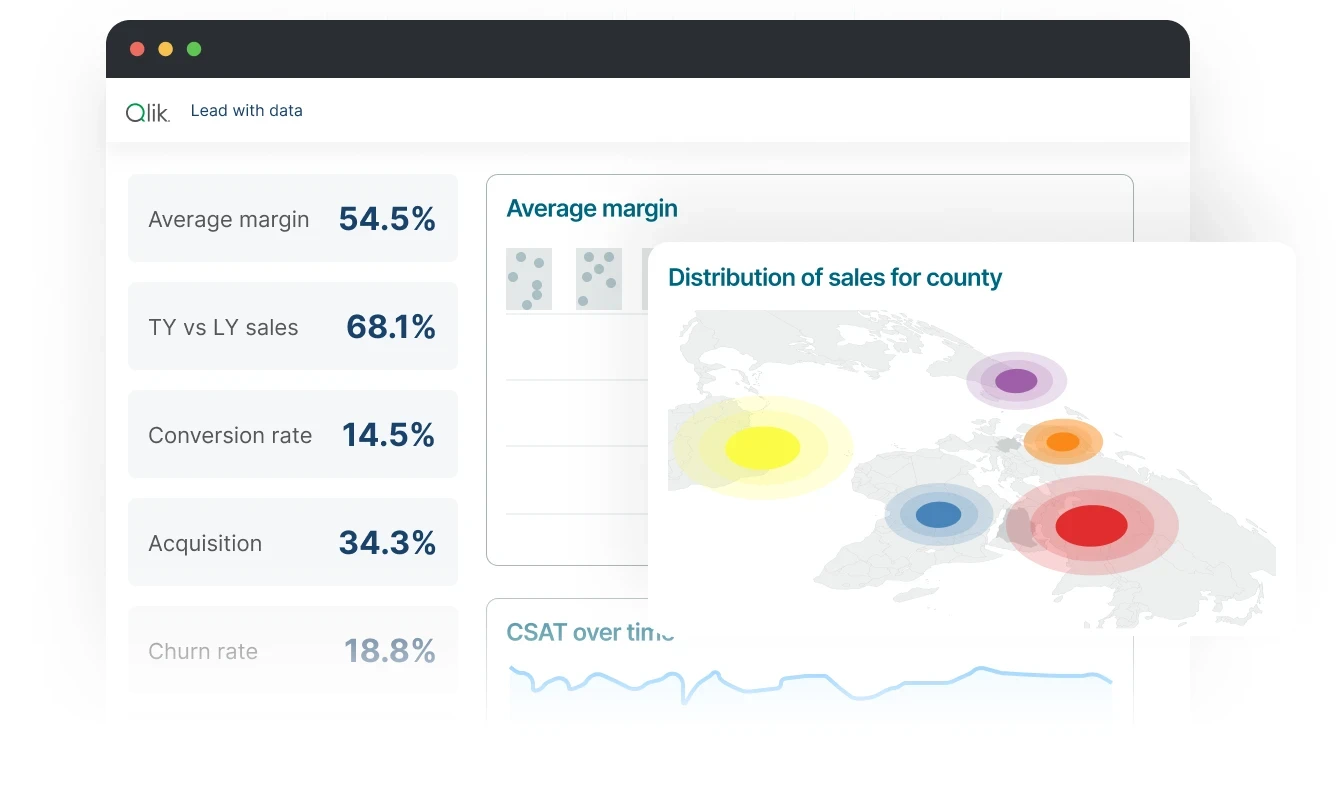The image size is (1340, 800).
Task: Select the Churn rate KPI card
Action: (x=293, y=650)
